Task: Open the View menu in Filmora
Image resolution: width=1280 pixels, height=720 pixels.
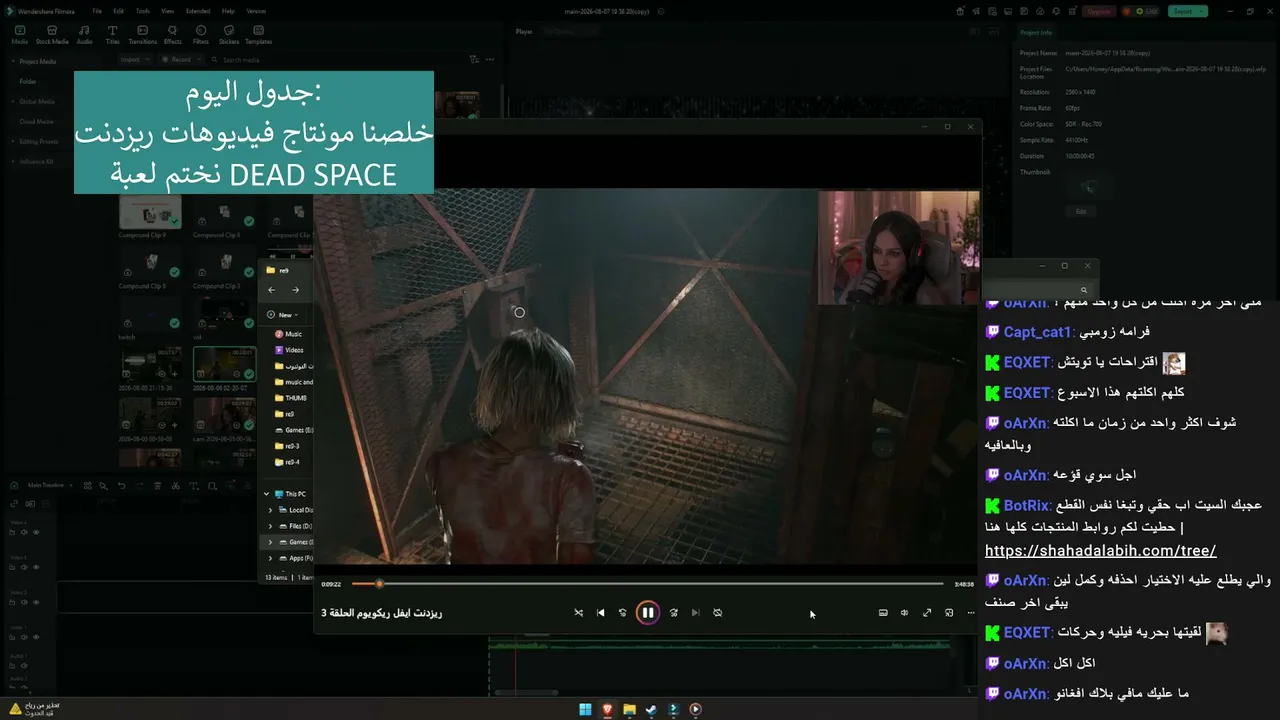Action: [167, 11]
